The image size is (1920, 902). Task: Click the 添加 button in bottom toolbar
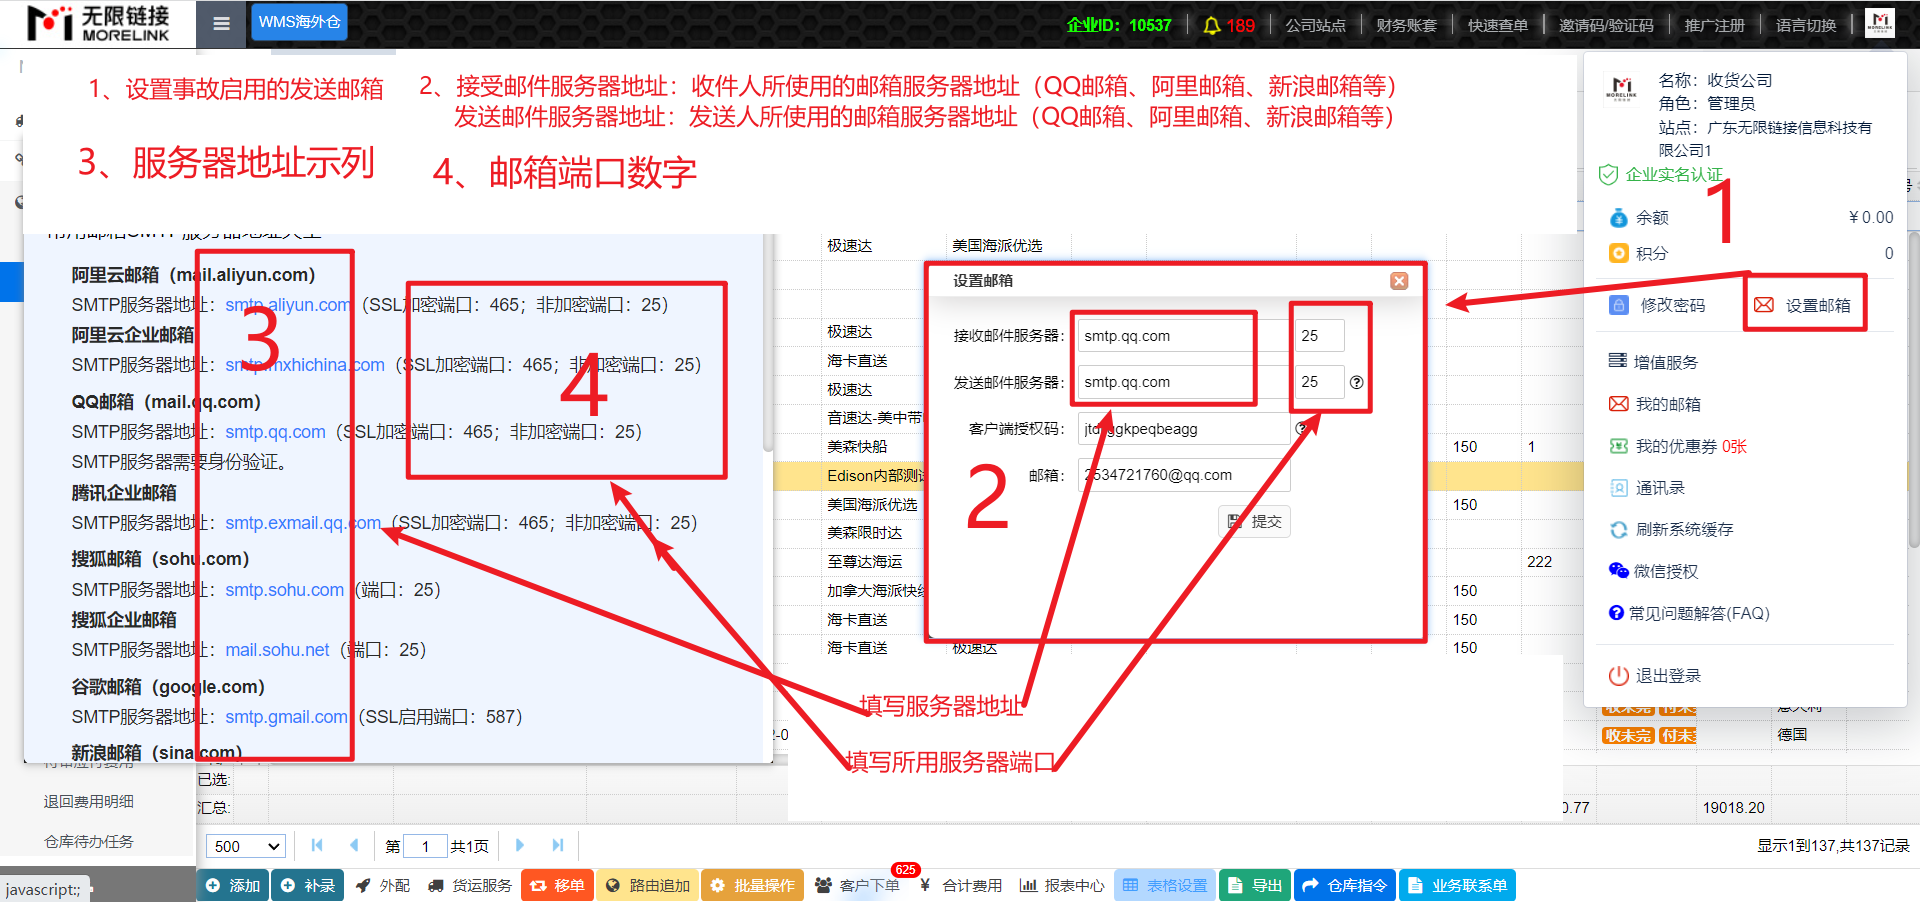(x=233, y=885)
